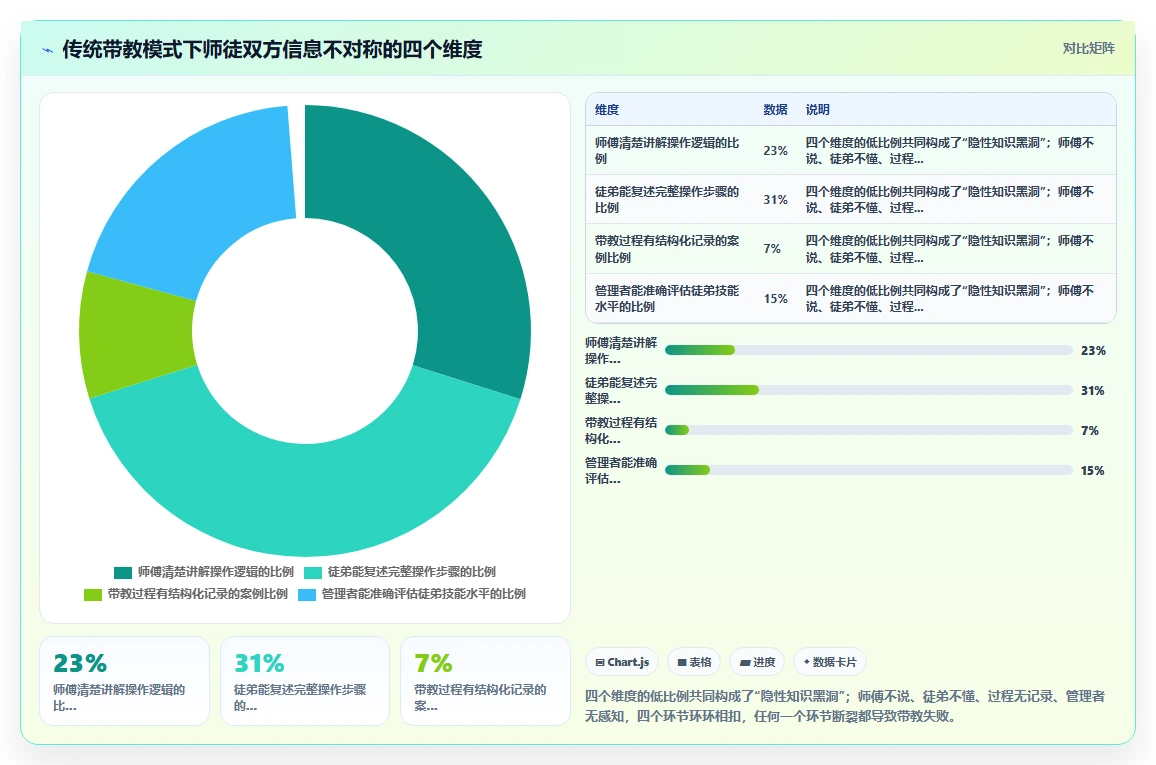Click the progress bar for 管理者能准确评估…
This screenshot has width=1156, height=765.
click(x=868, y=469)
